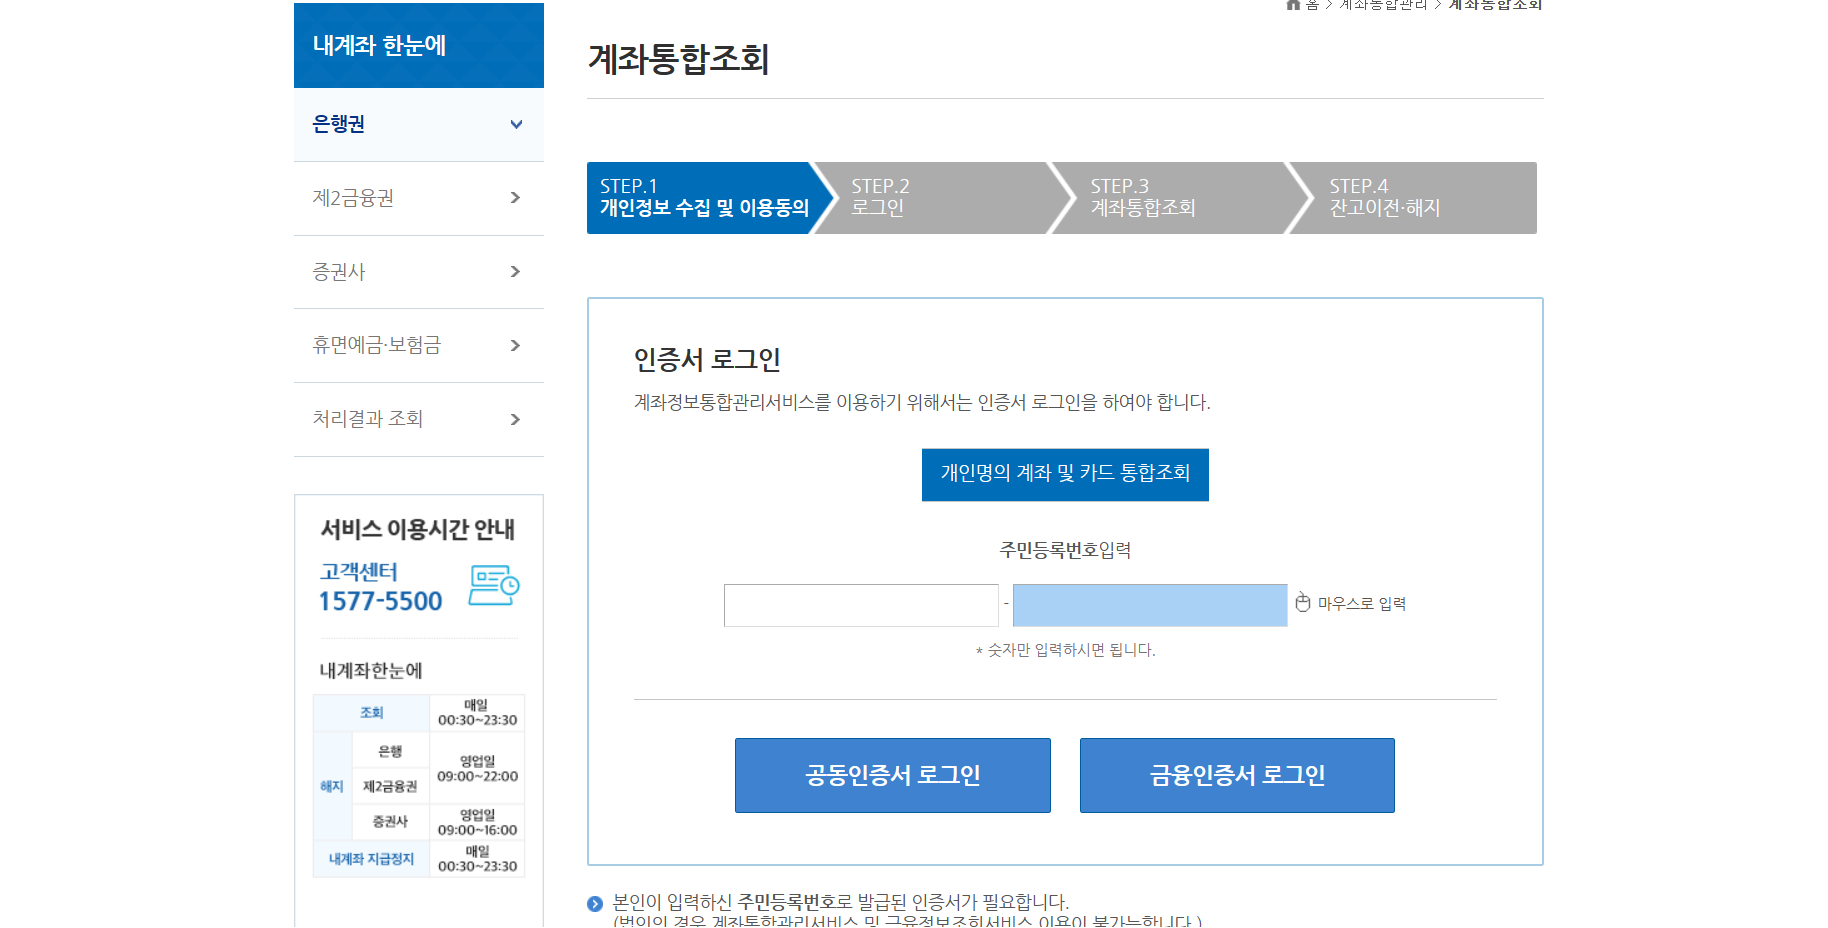Click the customer center card illustration icon
Viewport: 1828px width, 928px height.
(x=492, y=588)
